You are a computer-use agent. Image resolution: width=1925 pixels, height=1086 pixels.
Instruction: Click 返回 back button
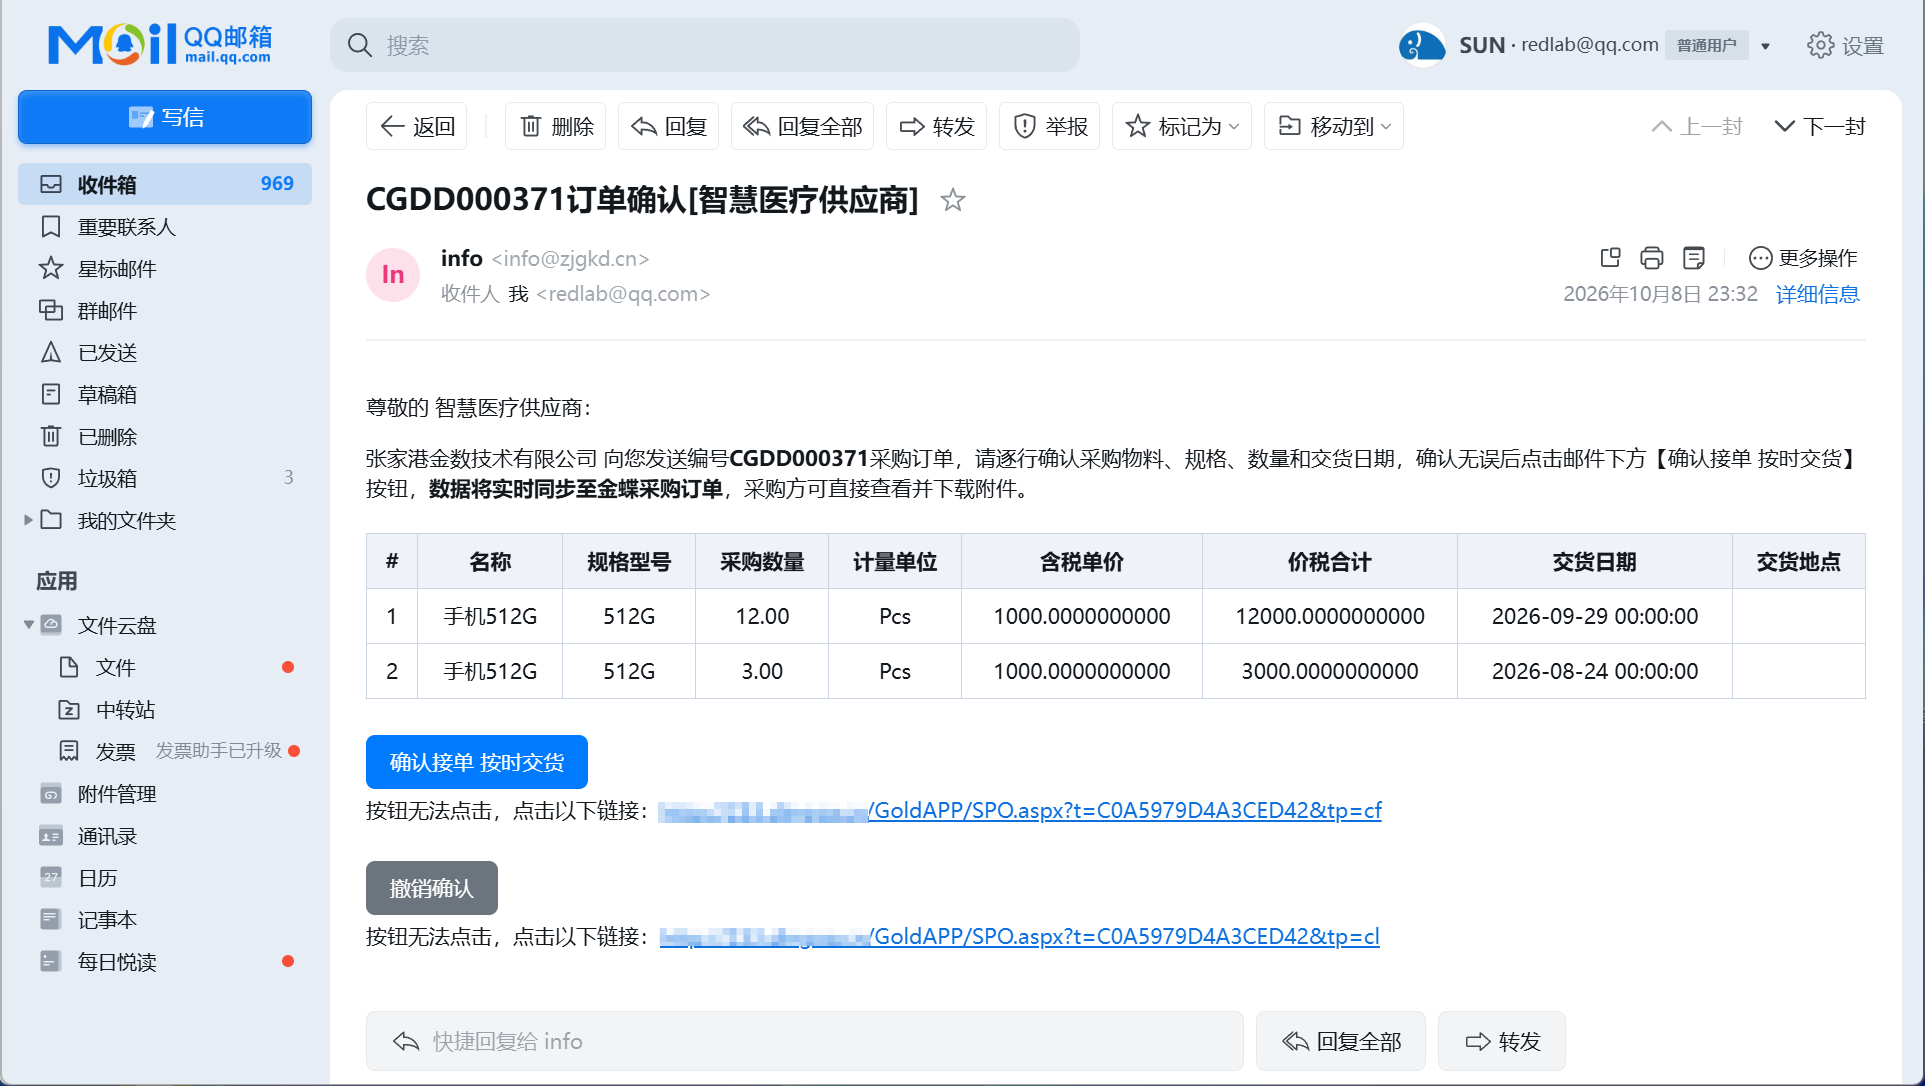click(x=417, y=126)
